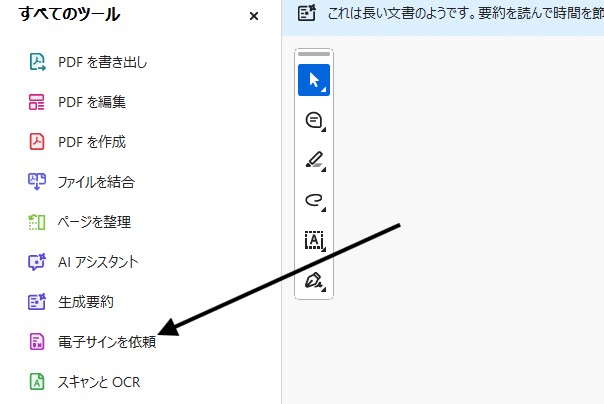The width and height of the screenshot is (604, 404).
Task: Click the AI アシスタント icon
Action: [x=37, y=262]
